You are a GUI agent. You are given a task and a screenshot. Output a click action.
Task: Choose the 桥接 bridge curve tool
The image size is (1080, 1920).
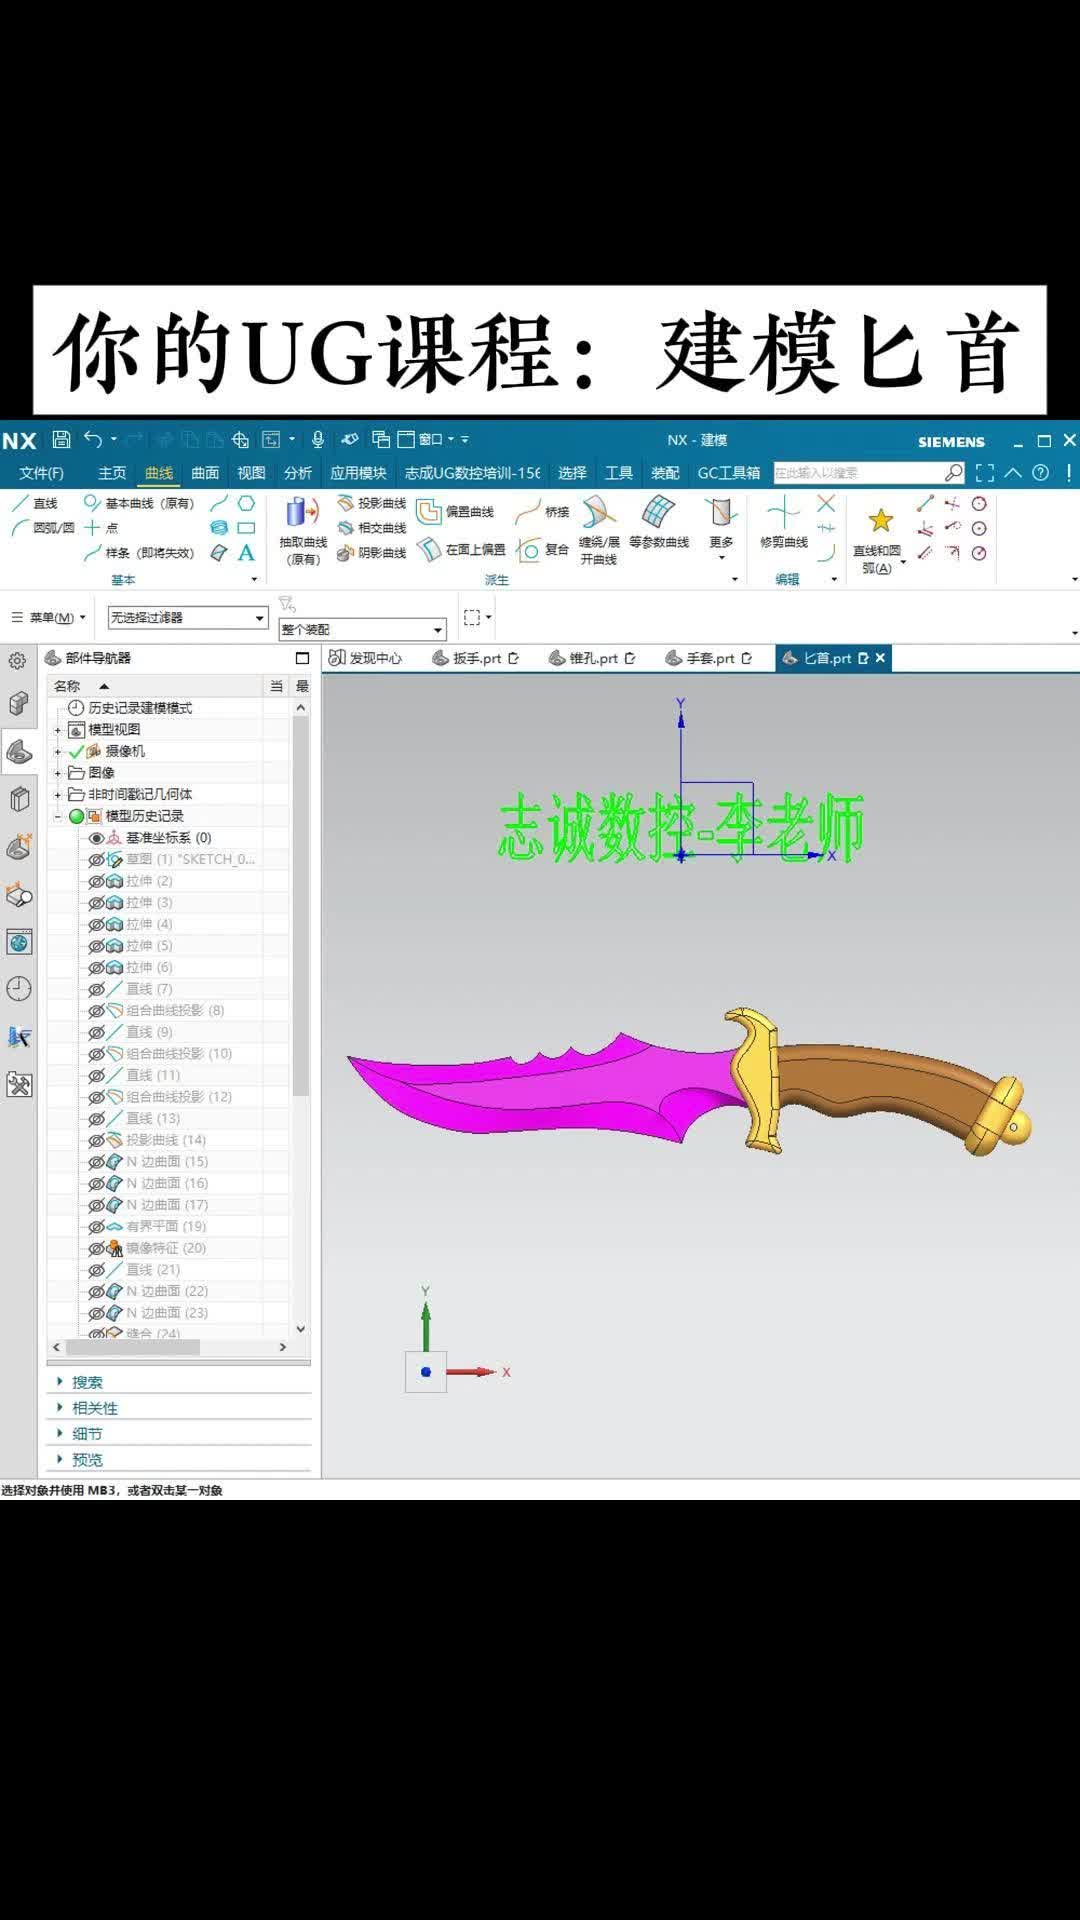click(542, 511)
